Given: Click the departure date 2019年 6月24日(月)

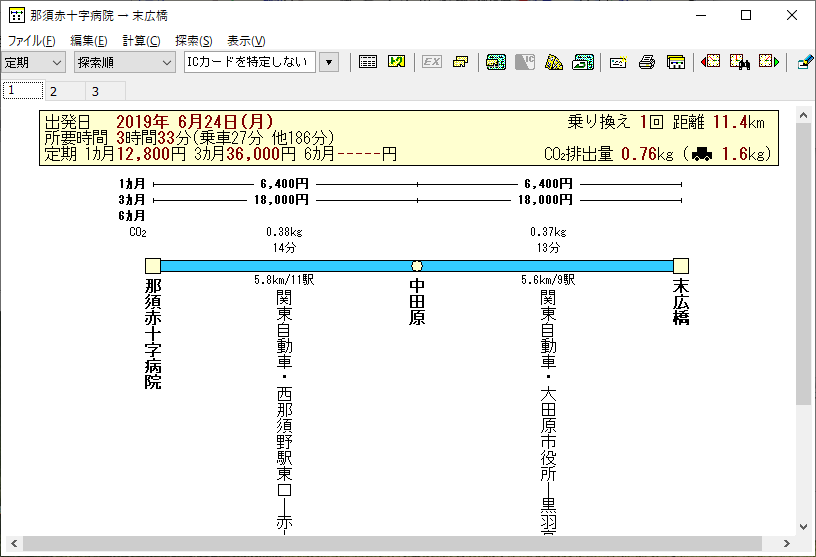Looking at the screenshot, I should 195,122.
